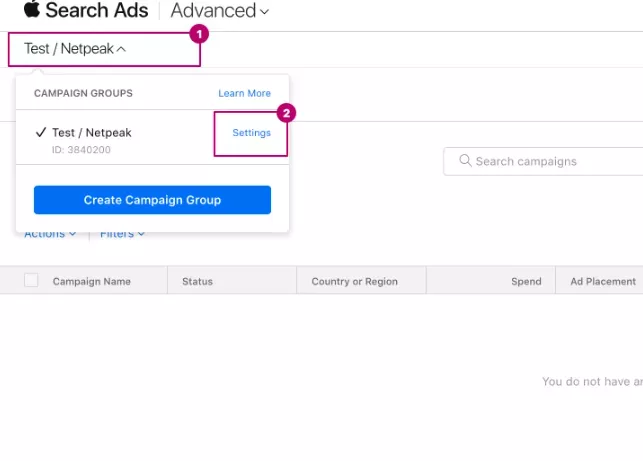This screenshot has width=643, height=461.
Task: Sort by Country or Region column
Action: (x=355, y=281)
